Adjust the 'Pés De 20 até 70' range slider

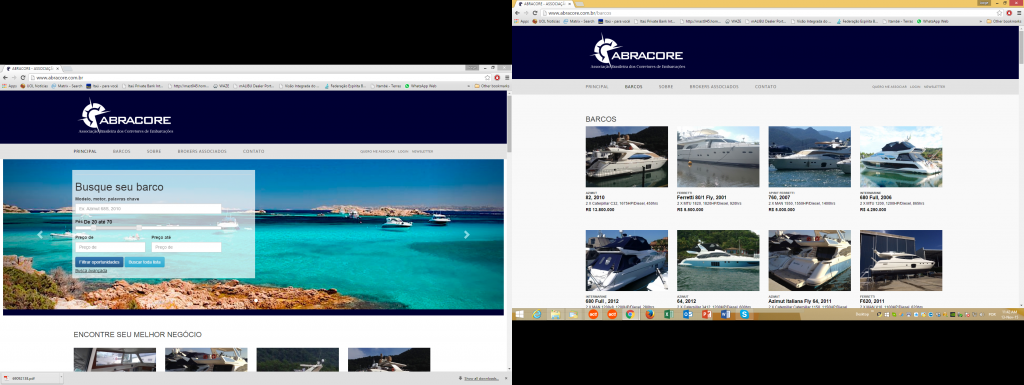pos(148,228)
